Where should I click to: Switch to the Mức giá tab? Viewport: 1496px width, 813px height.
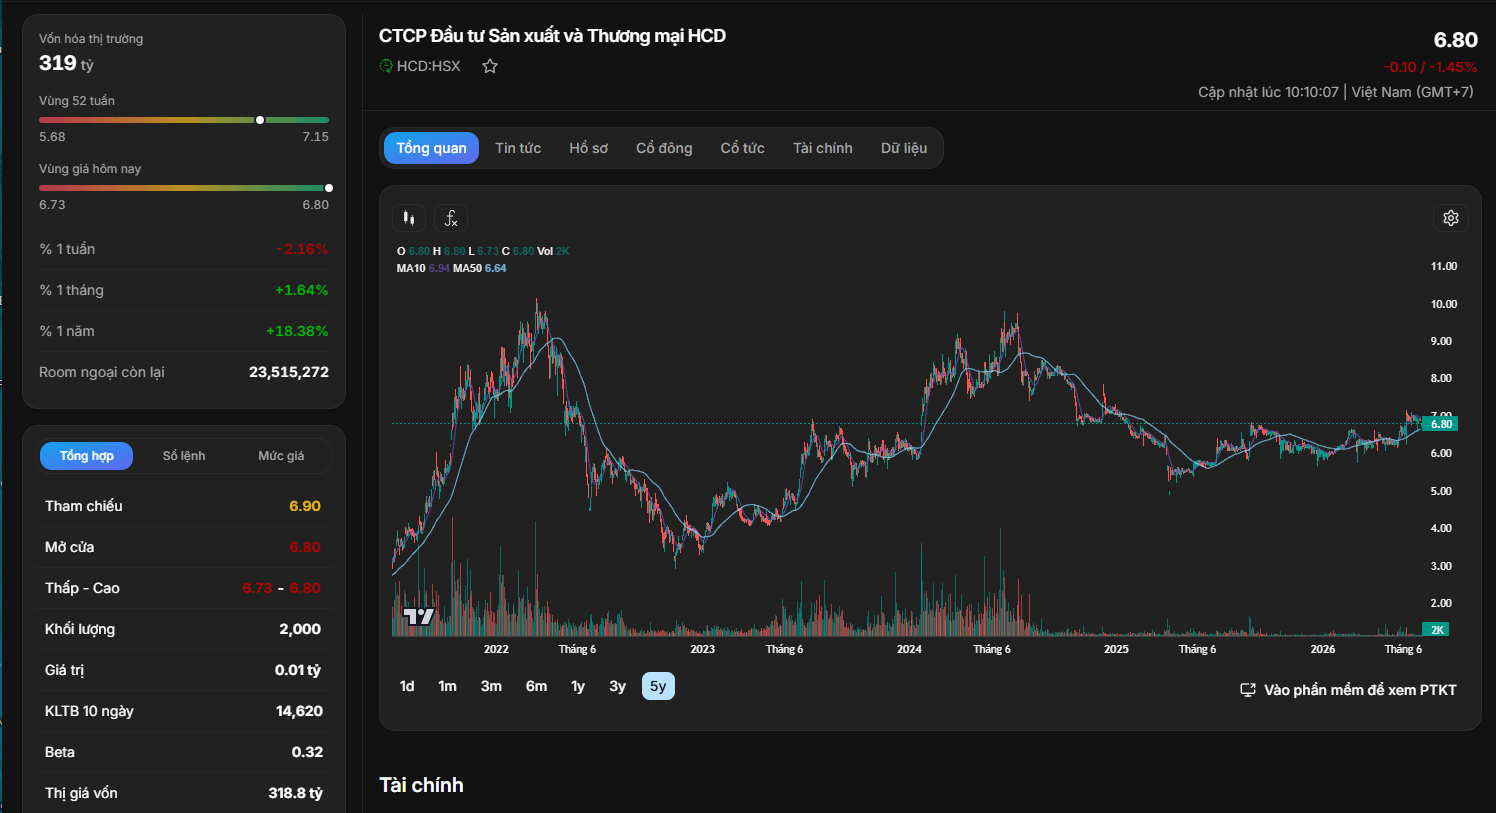(281, 456)
